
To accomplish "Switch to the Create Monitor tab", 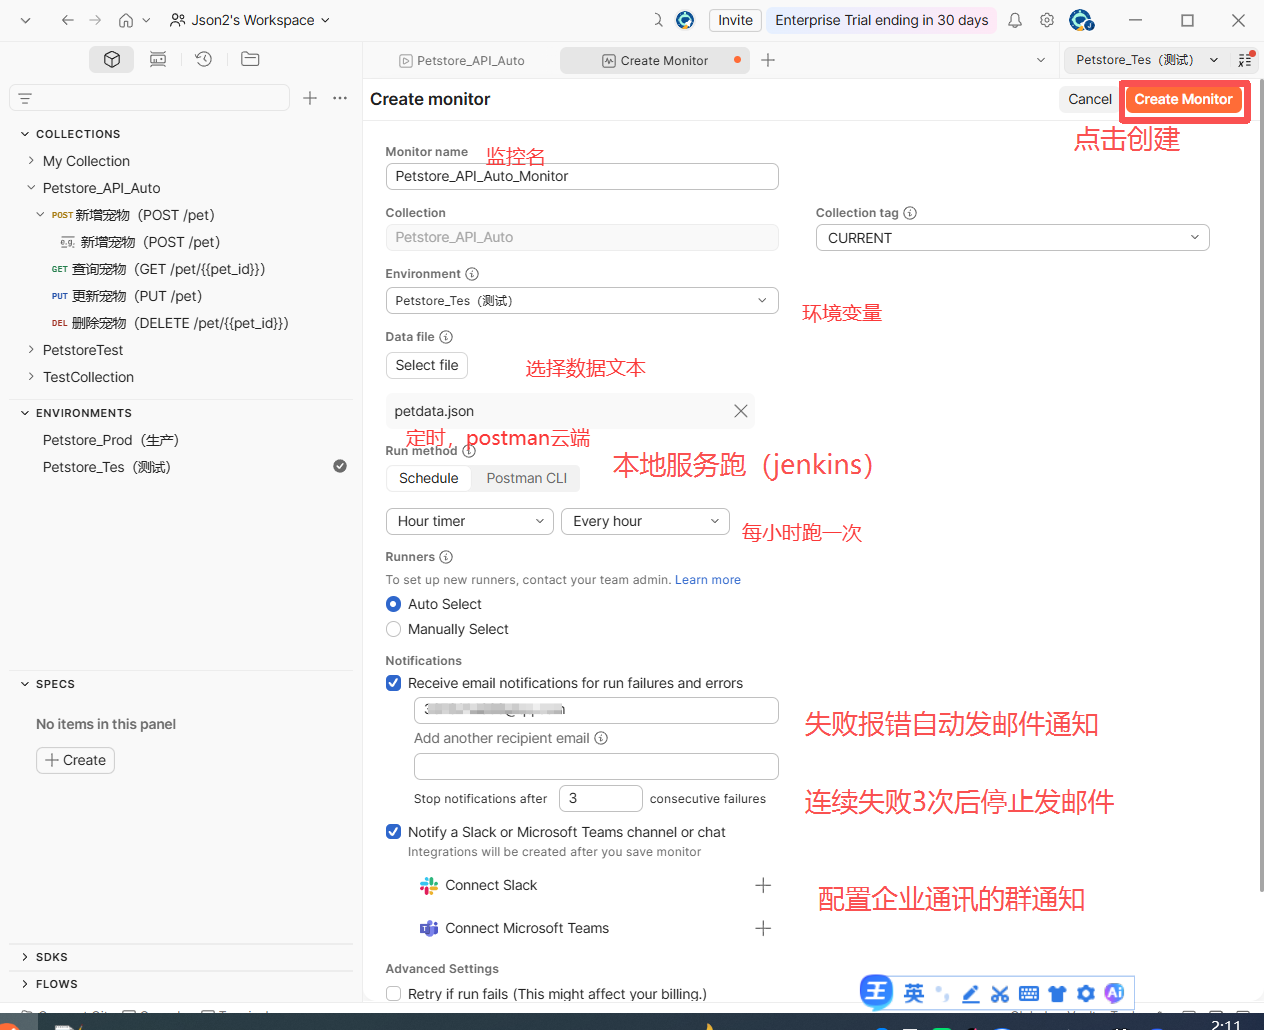I will (x=655, y=60).
